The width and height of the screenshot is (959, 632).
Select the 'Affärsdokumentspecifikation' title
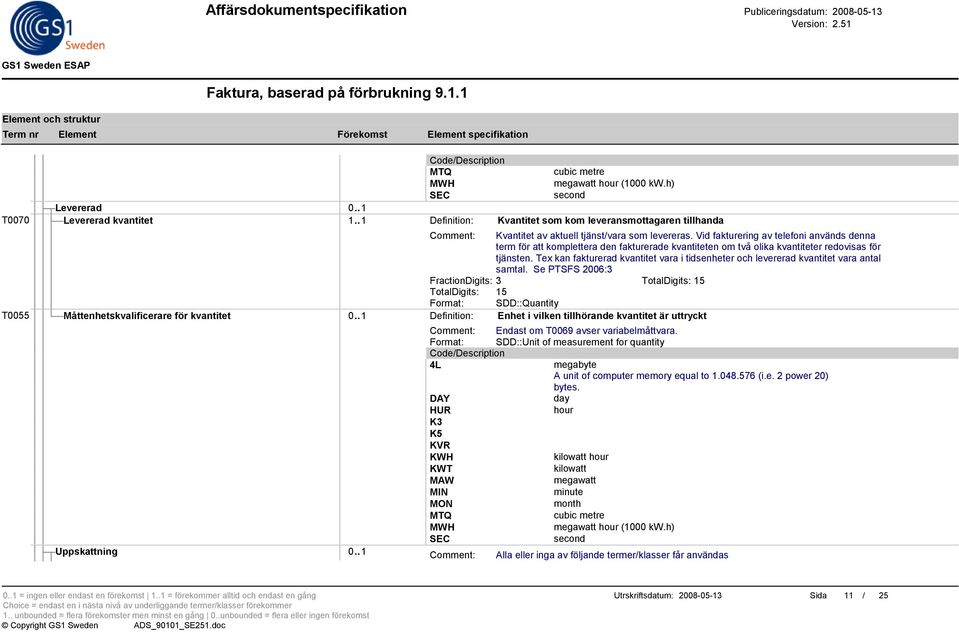(306, 10)
